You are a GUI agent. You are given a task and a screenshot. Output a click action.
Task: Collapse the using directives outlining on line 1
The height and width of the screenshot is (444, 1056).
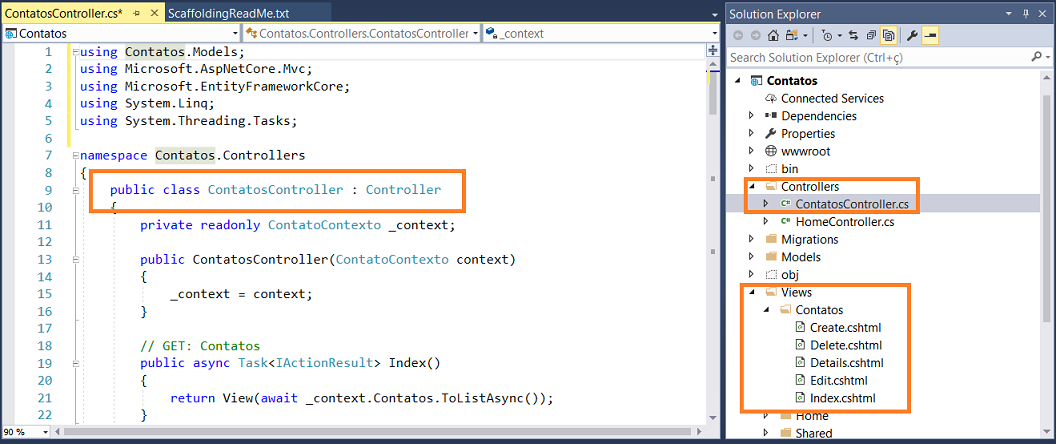[x=75, y=52]
